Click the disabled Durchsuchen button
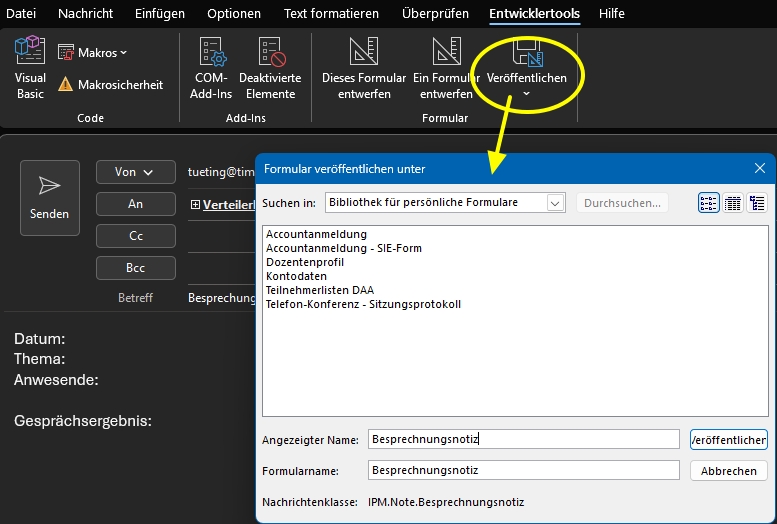777x524 pixels. [622, 203]
